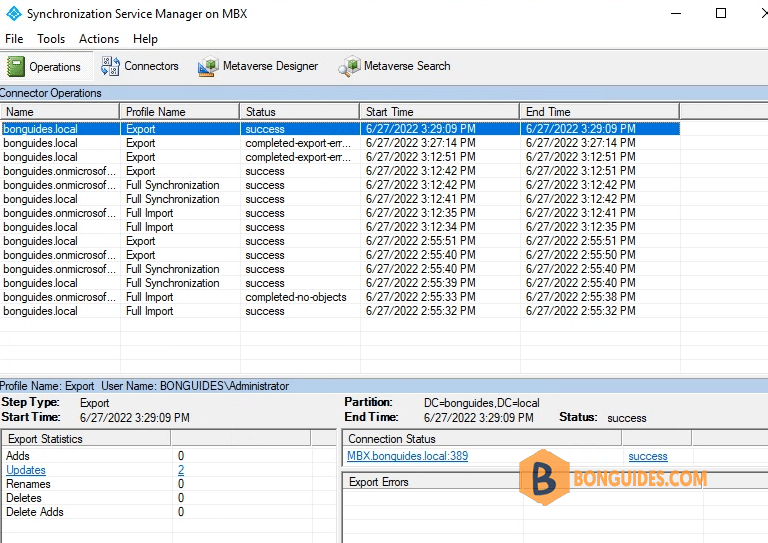
Task: Click the Renames row in Export Statistics
Action: click(x=168, y=484)
